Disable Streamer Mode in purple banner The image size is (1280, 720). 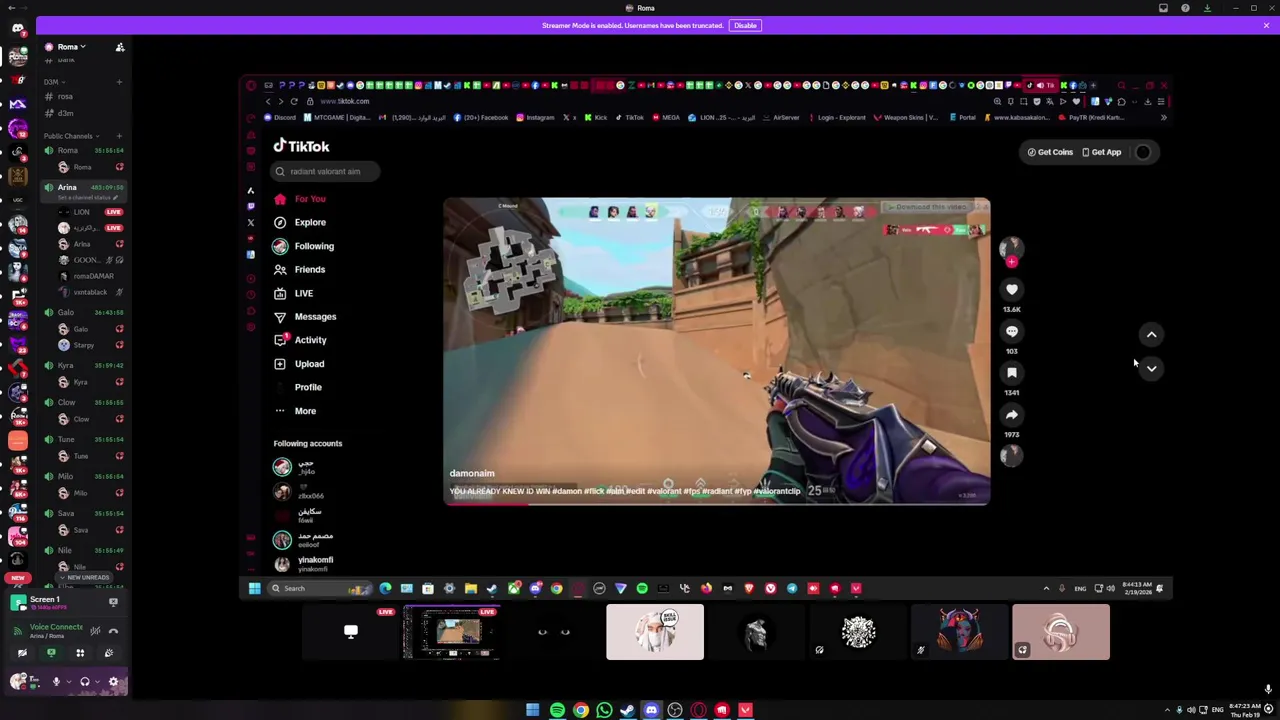point(745,25)
